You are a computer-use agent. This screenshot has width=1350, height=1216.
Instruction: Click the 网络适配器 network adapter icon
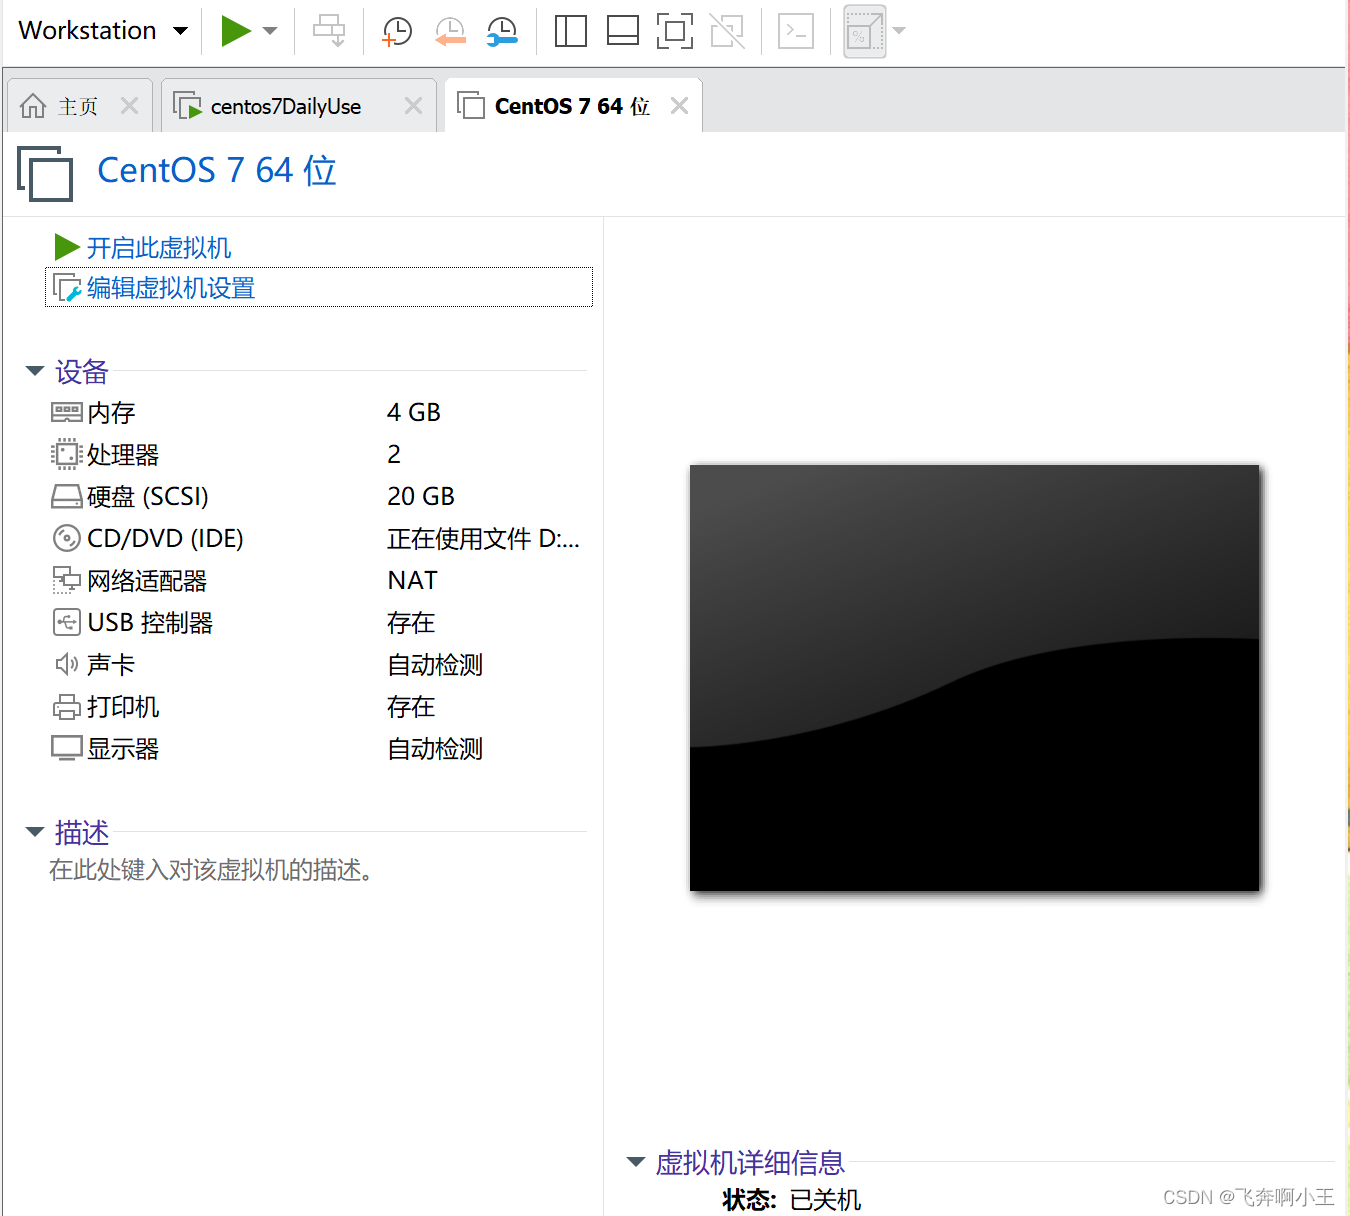point(66,580)
